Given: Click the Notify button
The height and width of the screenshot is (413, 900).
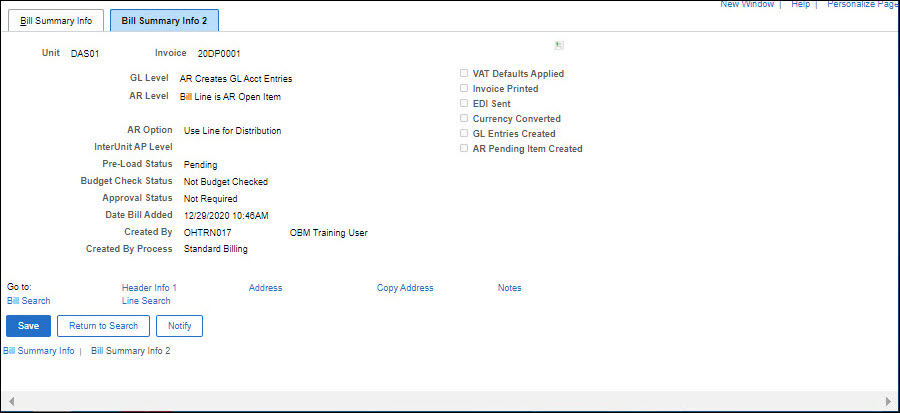Looking at the screenshot, I should [180, 326].
